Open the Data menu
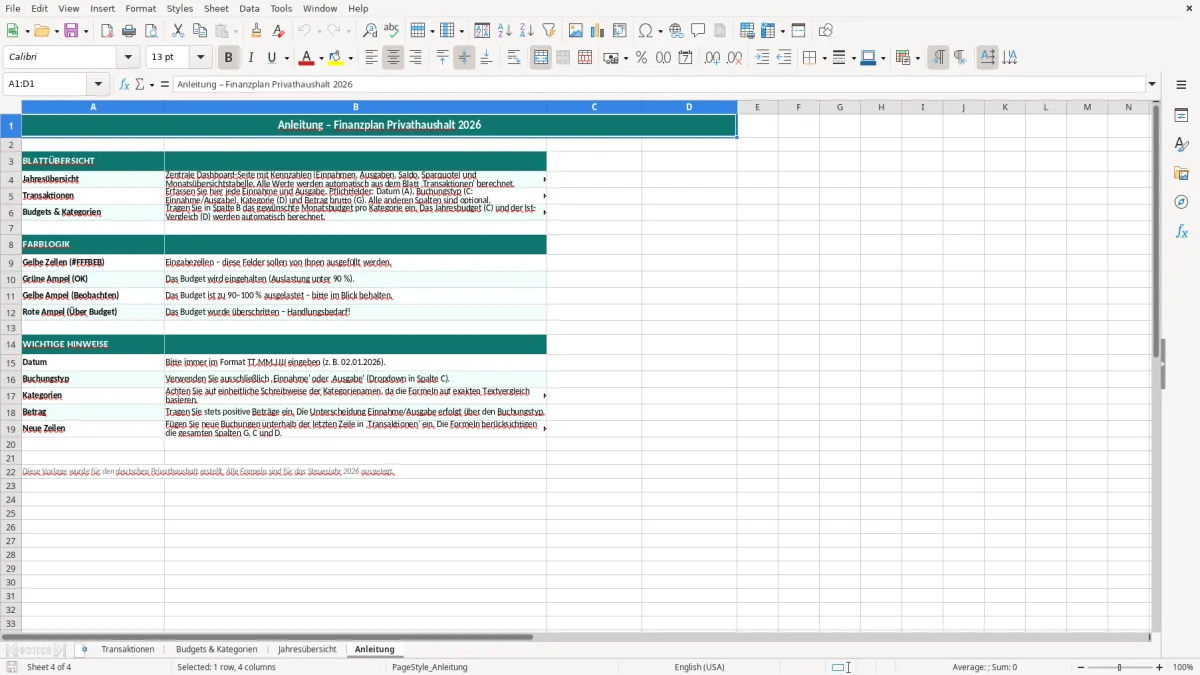 click(249, 8)
